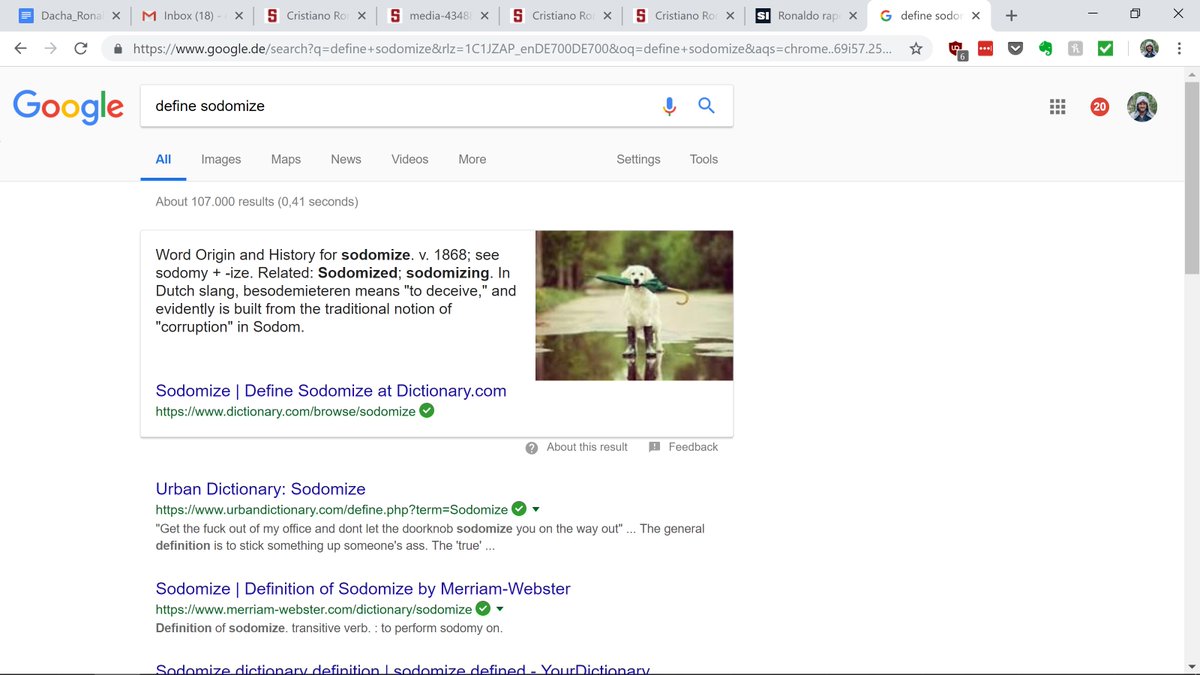Click the site lock icon in address bar
Image resolution: width=1200 pixels, height=675 pixels.
click(x=118, y=48)
